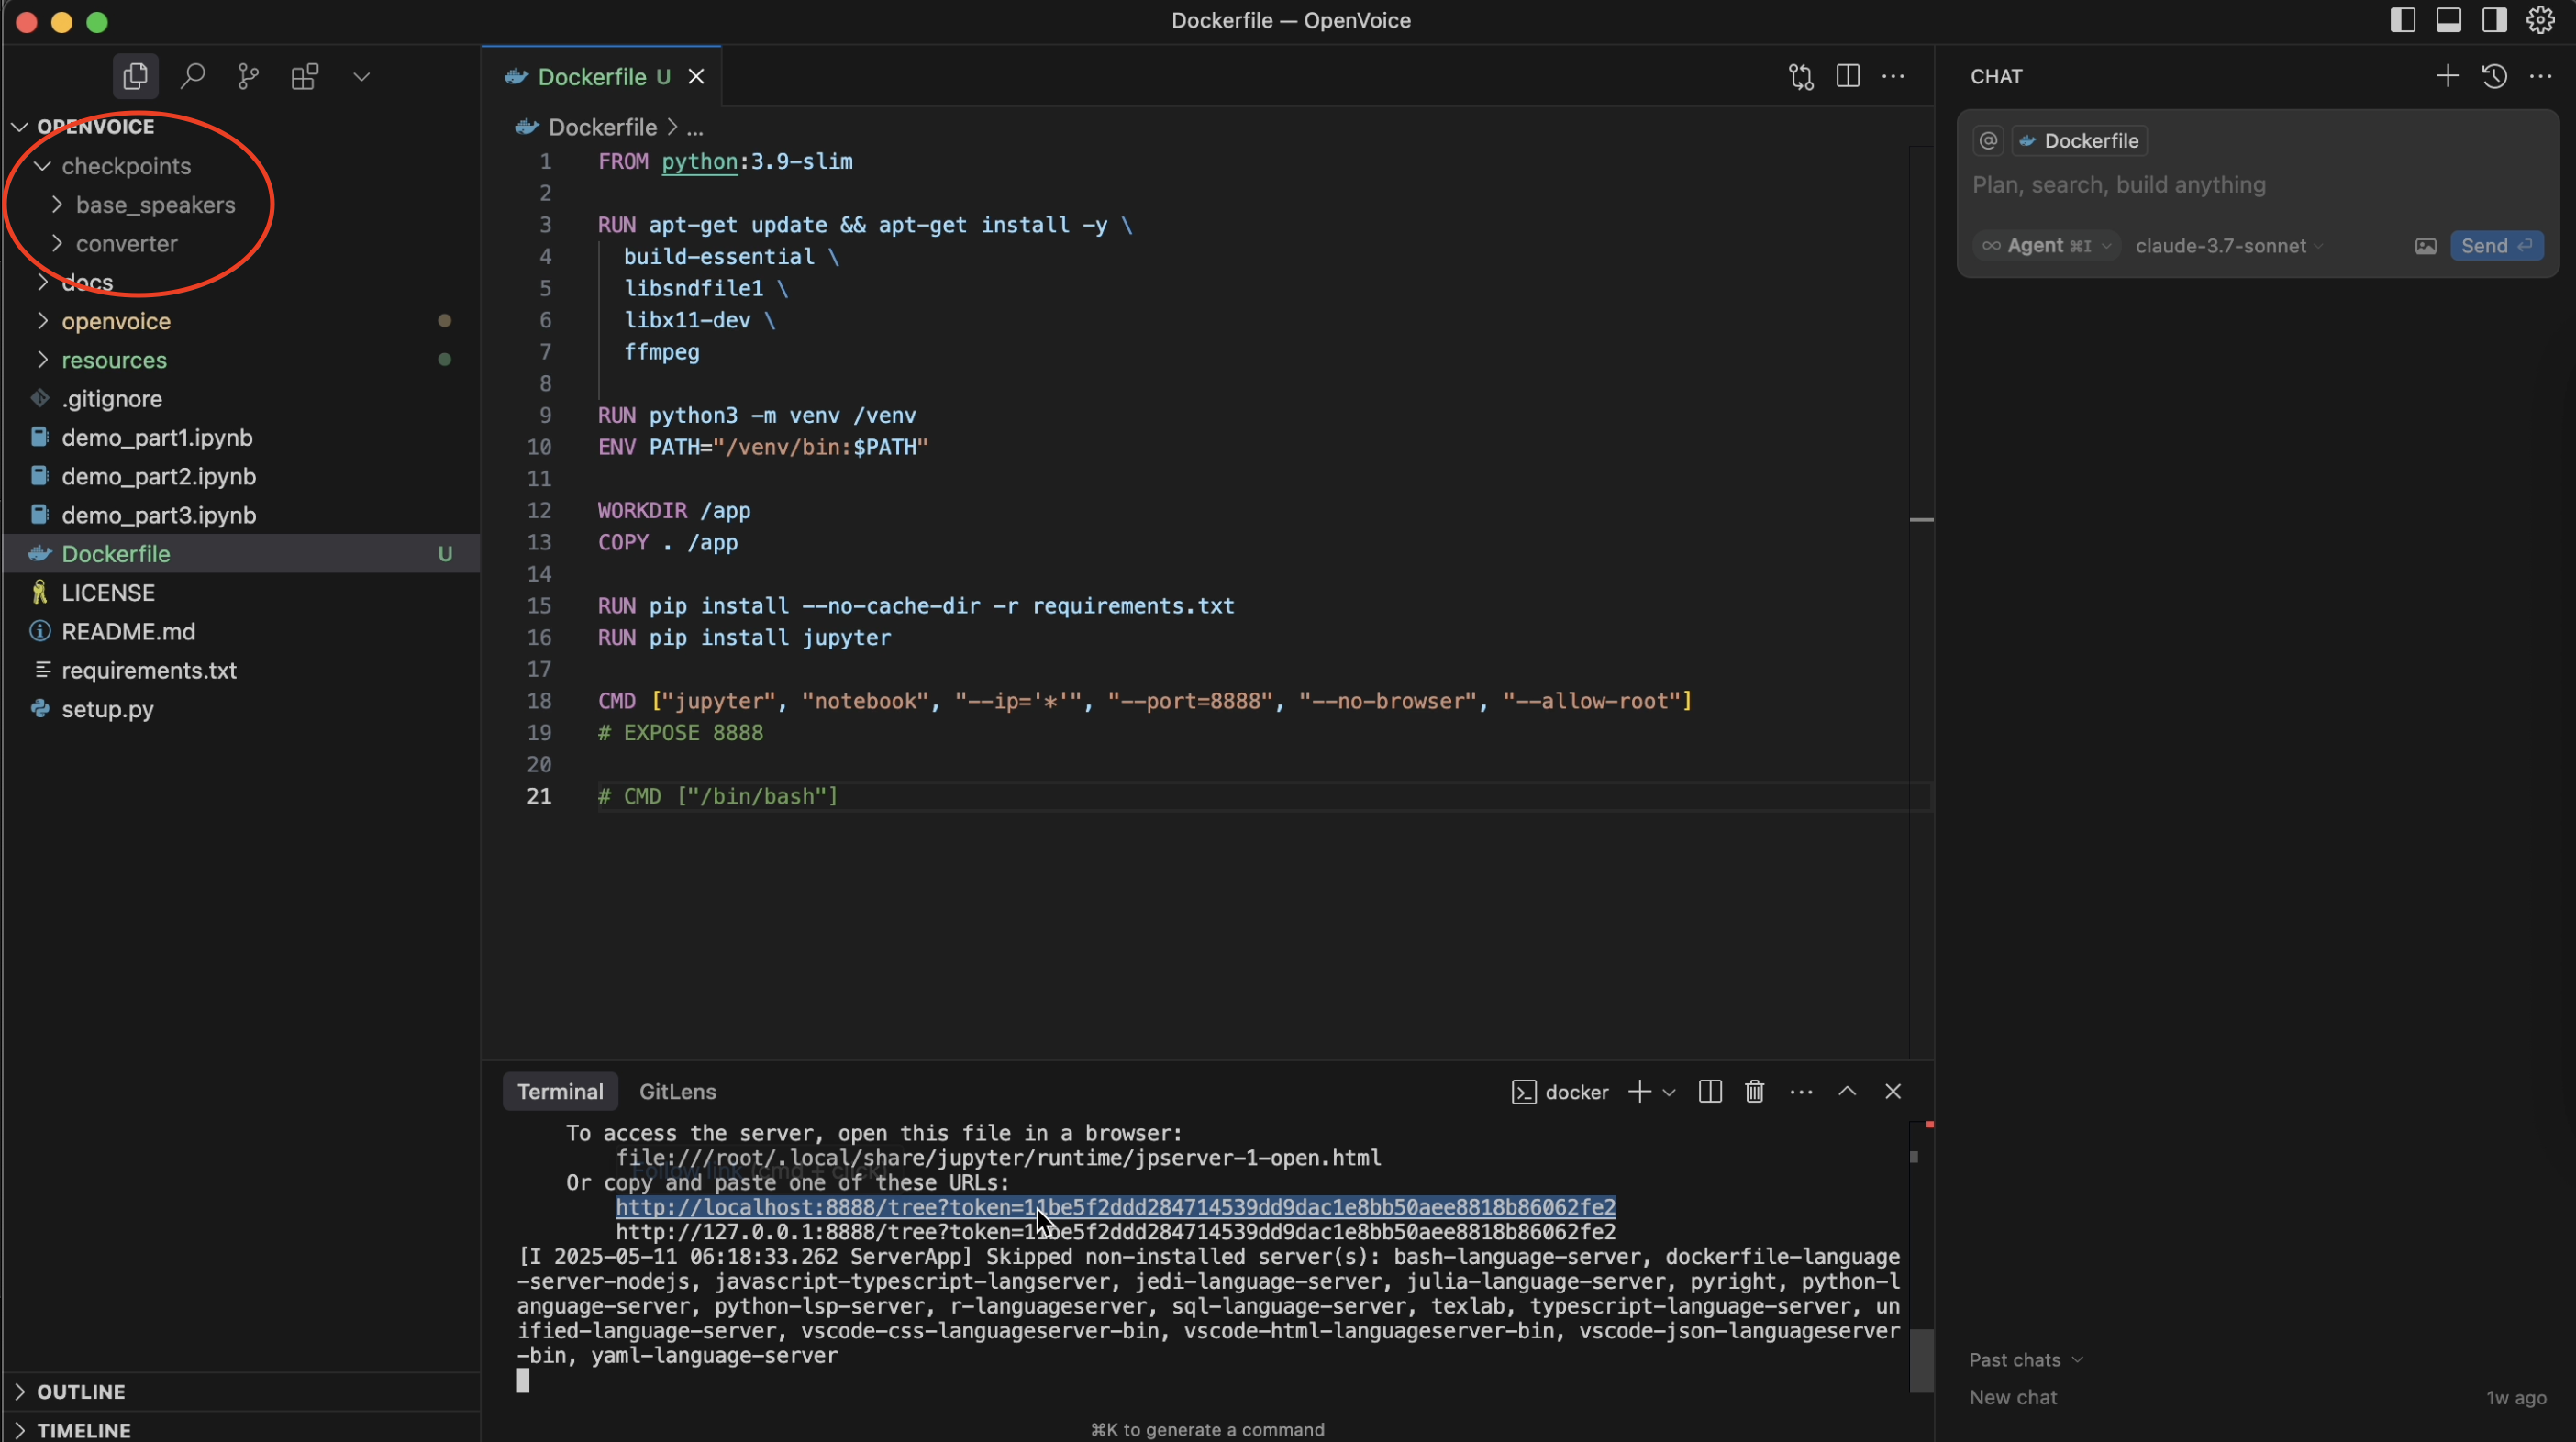Select the Dockerfile editor tab

(x=601, y=77)
